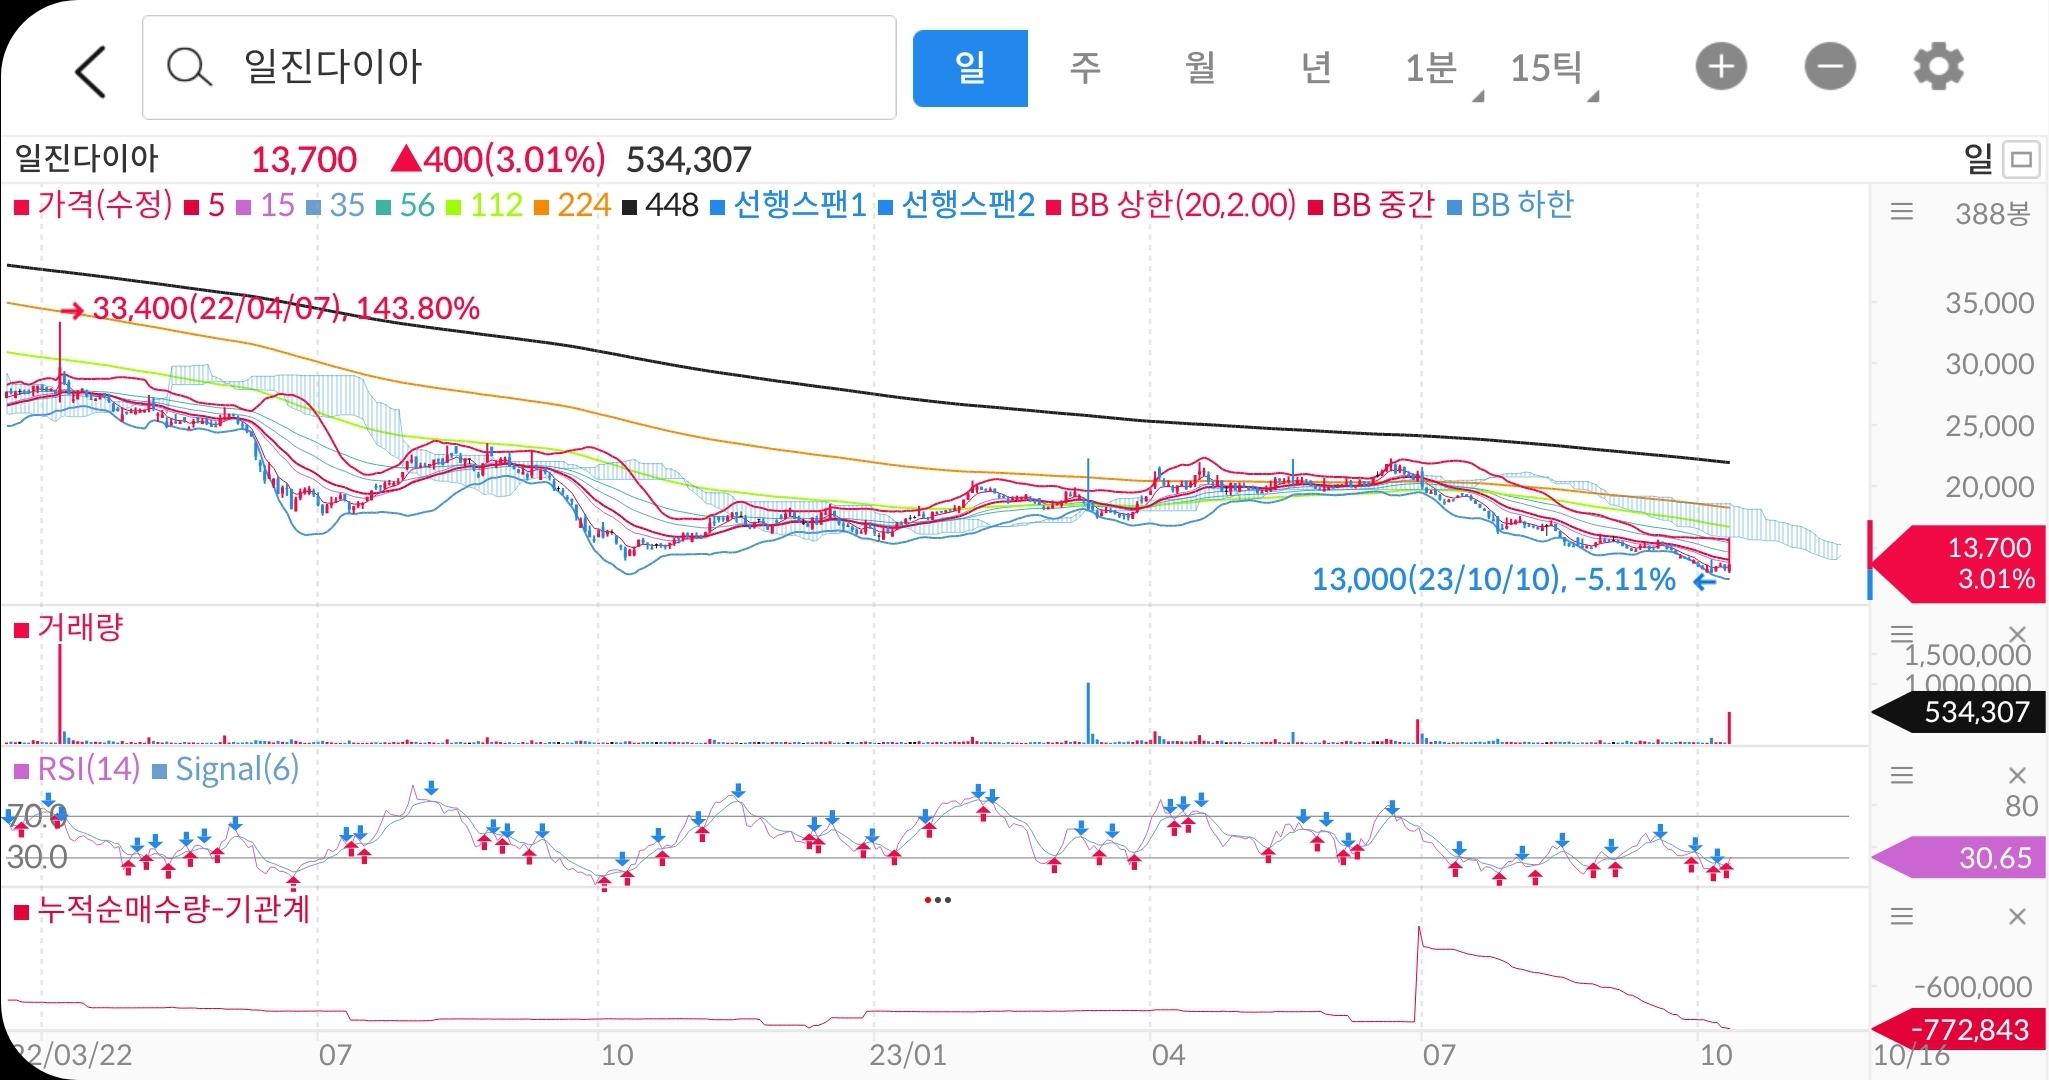Toggle the 56-day moving average legend
Screen dimensions: 2049x1080
[x=406, y=206]
